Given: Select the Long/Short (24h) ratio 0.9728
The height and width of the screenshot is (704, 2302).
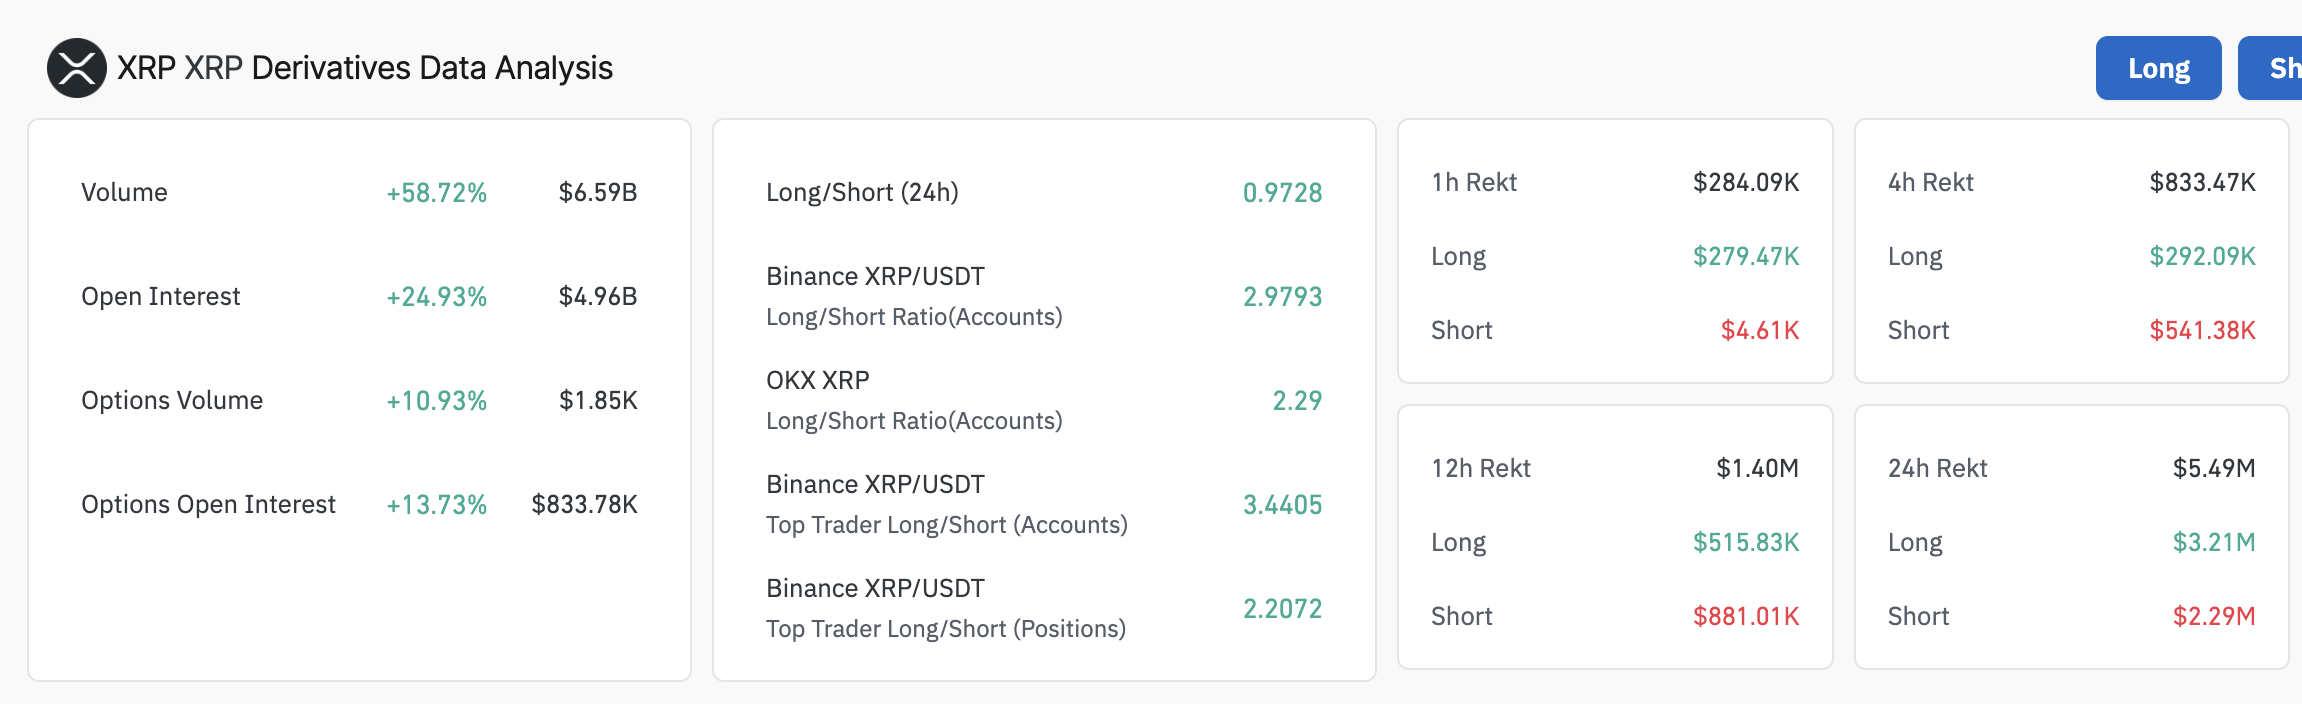Looking at the screenshot, I should 1282,193.
